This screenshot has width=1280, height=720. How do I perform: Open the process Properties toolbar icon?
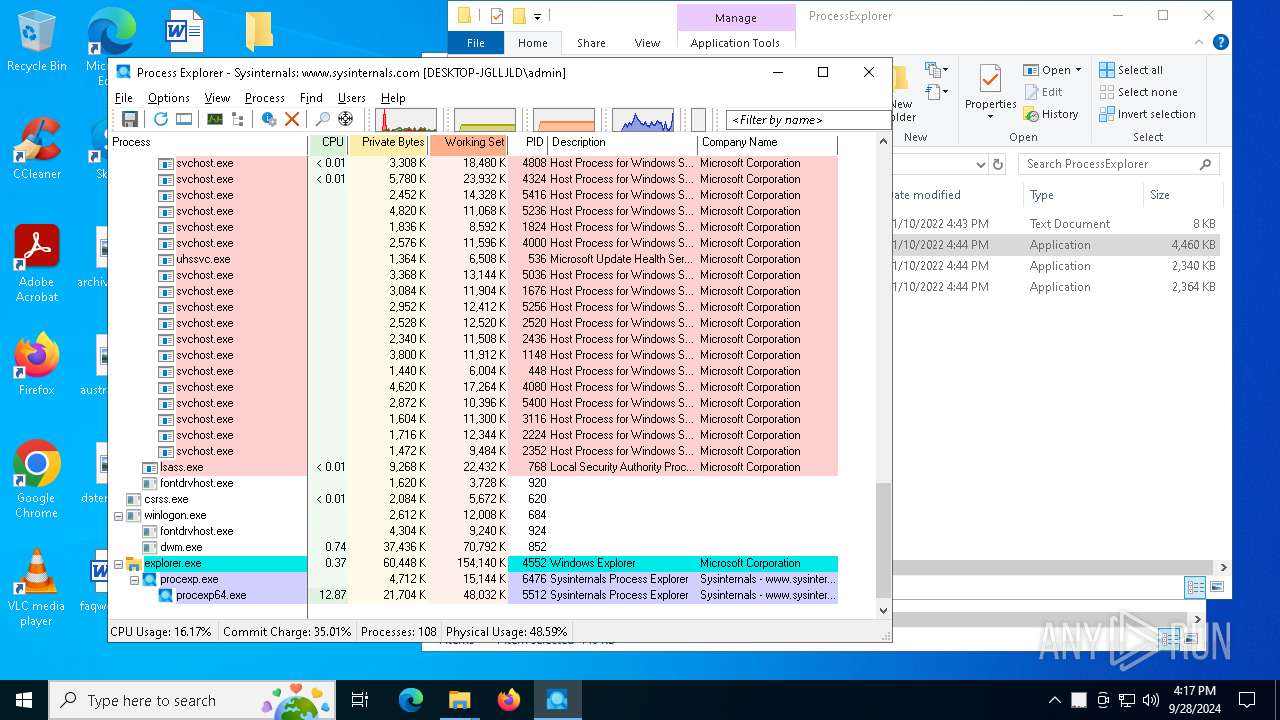[x=269, y=119]
